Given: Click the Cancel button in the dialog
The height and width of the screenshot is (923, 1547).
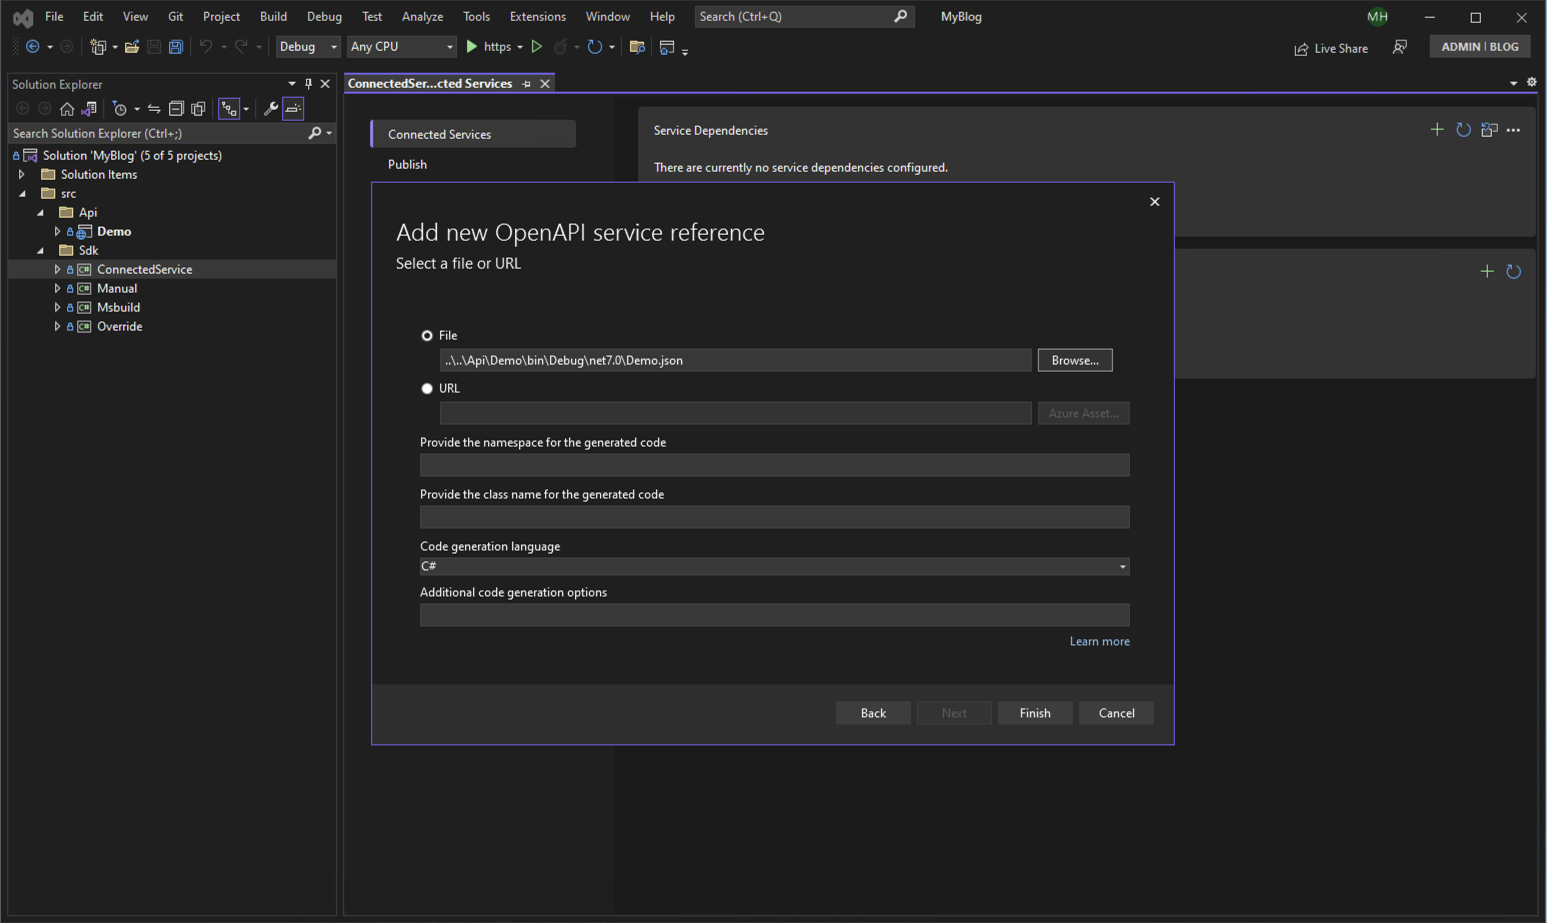Looking at the screenshot, I should (x=1116, y=713).
